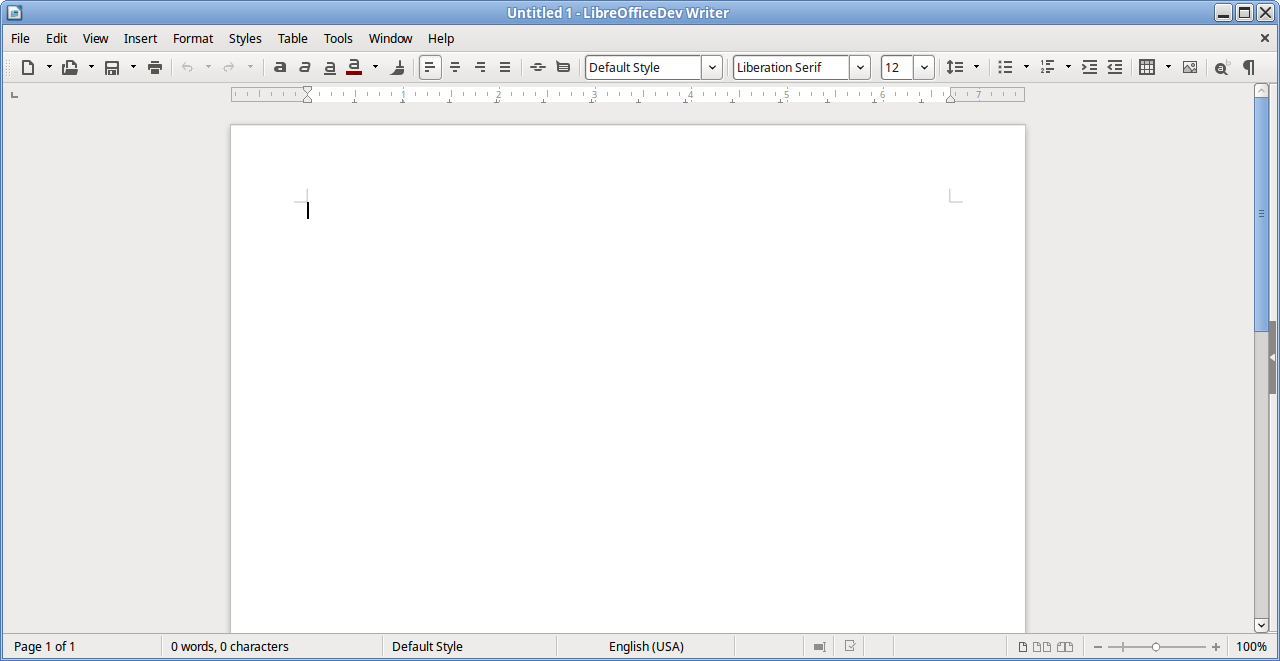Expand the New document dropdown arrow
Image resolution: width=1280 pixels, height=661 pixels.
49,67
